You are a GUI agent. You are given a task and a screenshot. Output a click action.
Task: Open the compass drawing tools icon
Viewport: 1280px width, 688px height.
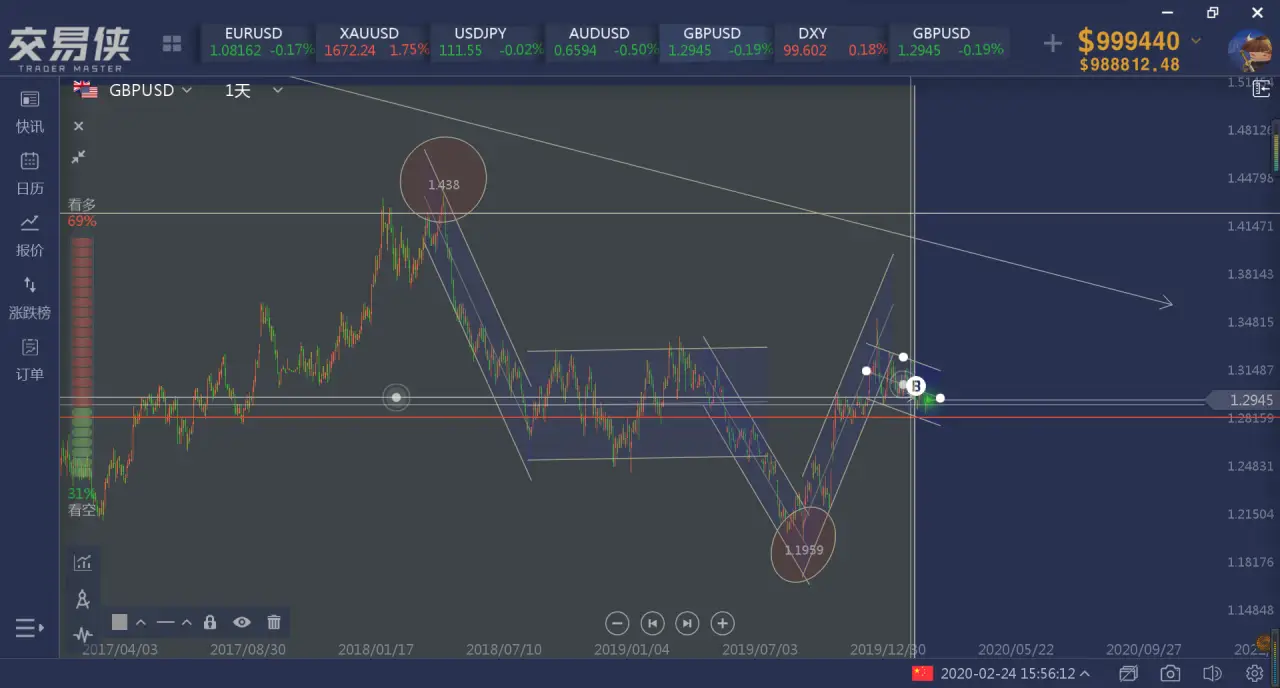coord(83,599)
